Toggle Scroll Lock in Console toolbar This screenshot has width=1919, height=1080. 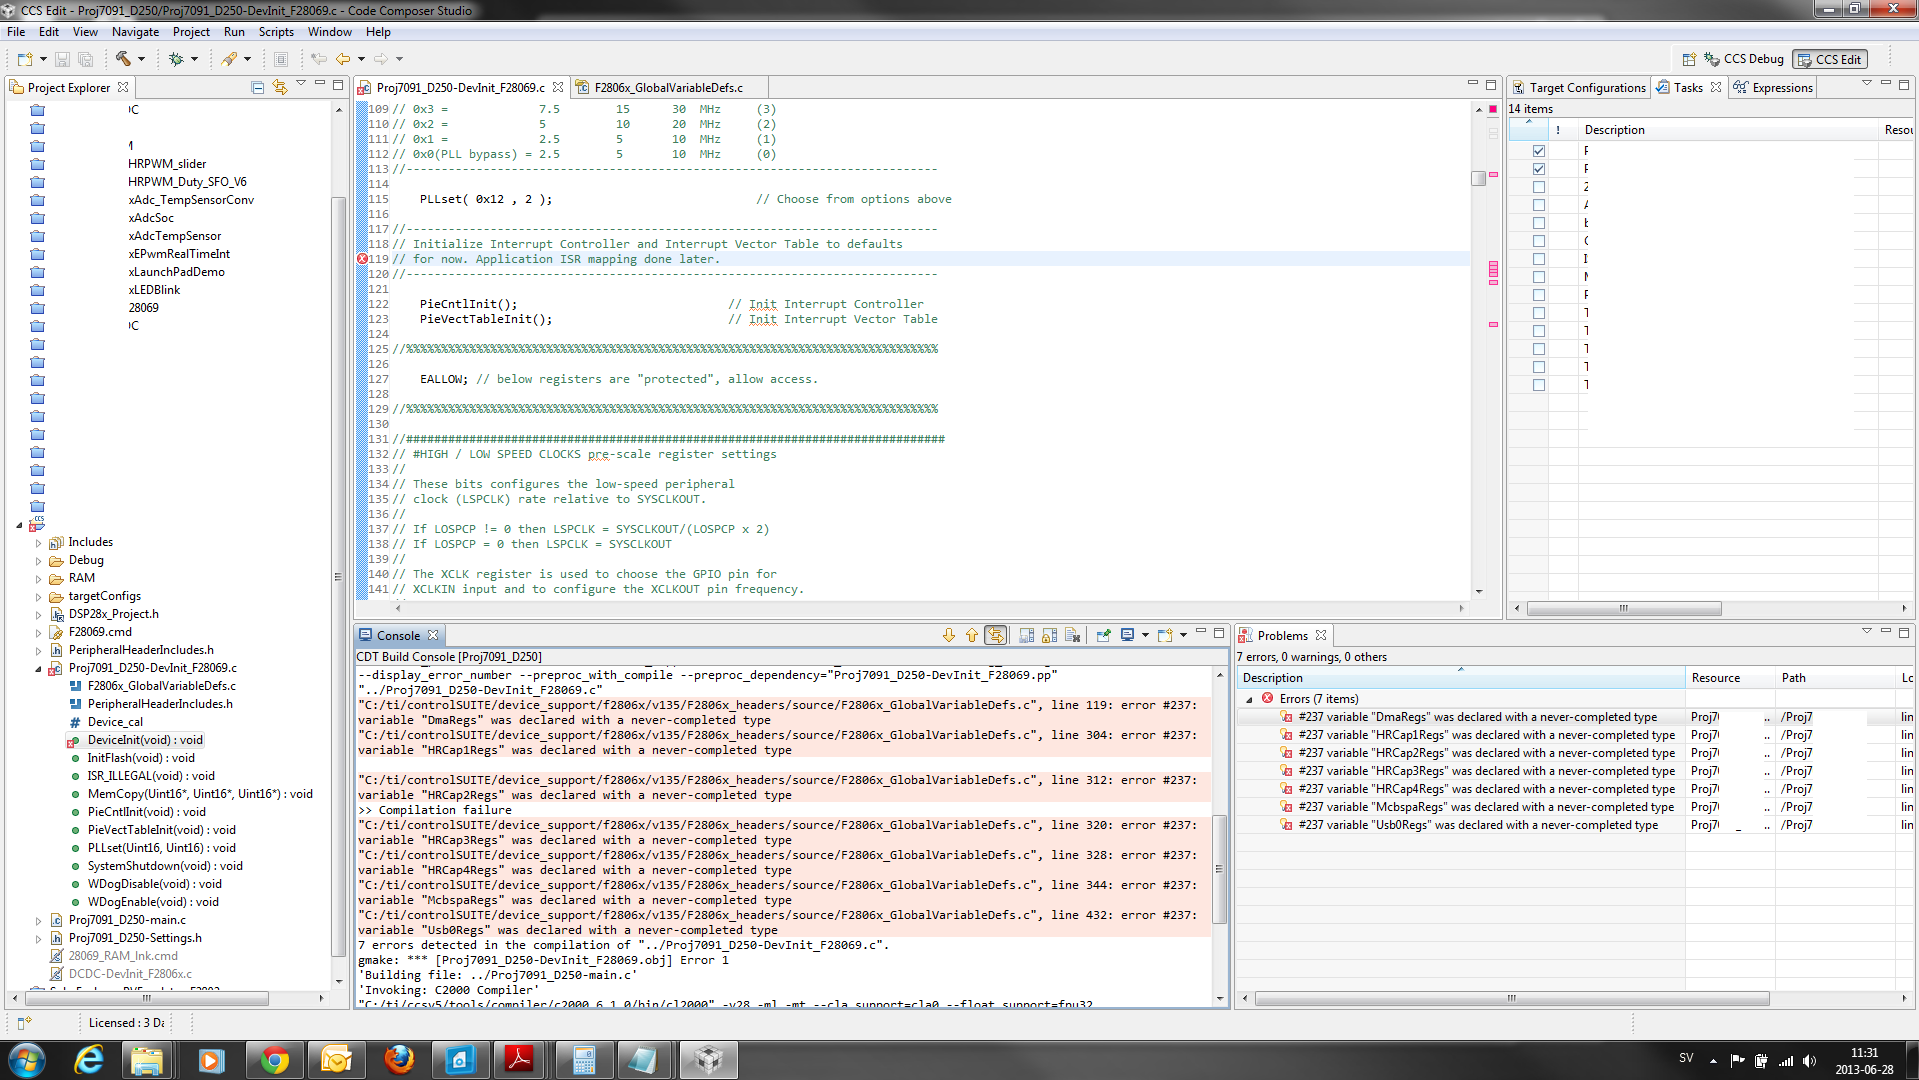pos(1050,635)
